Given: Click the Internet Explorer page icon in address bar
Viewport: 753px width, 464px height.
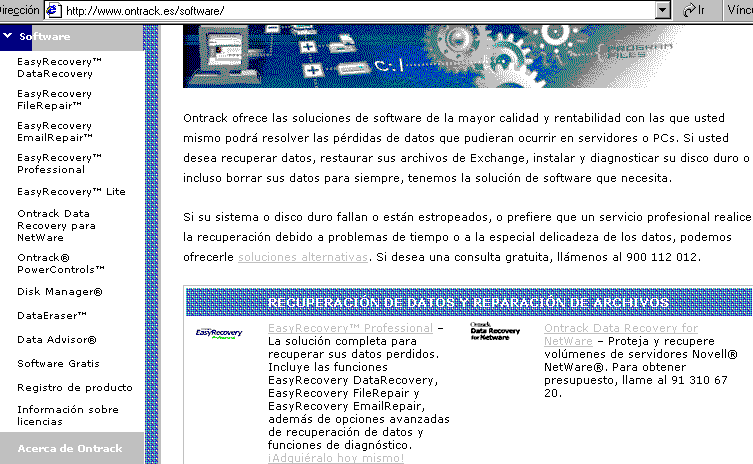Looking at the screenshot, I should coord(54,10).
